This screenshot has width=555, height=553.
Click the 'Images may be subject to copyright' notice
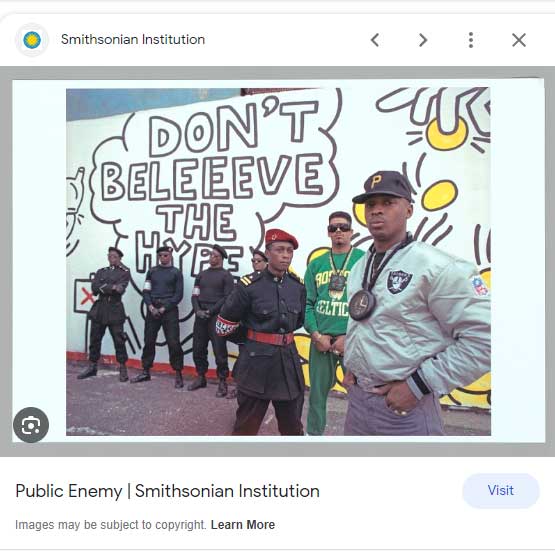[x=110, y=525]
